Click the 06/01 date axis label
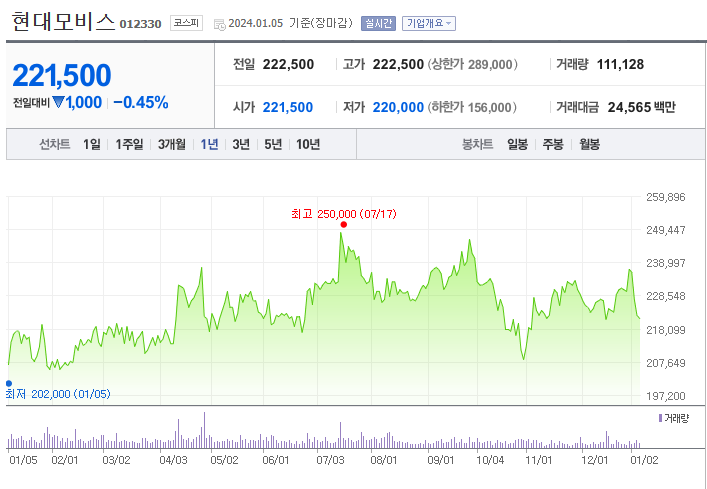This screenshot has width=707, height=489. (x=275, y=460)
